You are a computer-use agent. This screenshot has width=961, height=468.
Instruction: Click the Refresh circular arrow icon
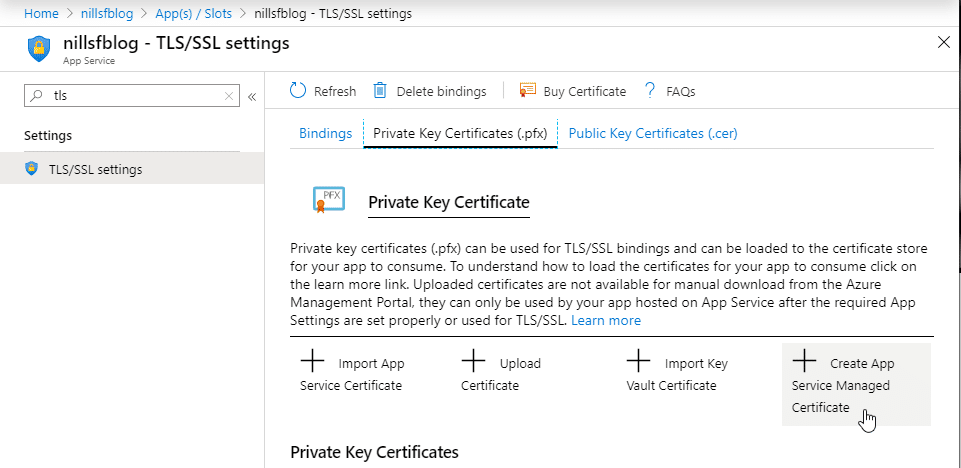coord(297,91)
